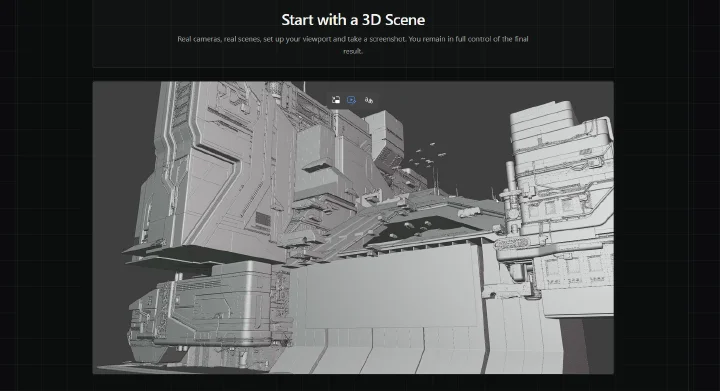Click the 'Real cameras, real scenes' description text
This screenshot has height=391, width=720.
(353, 45)
